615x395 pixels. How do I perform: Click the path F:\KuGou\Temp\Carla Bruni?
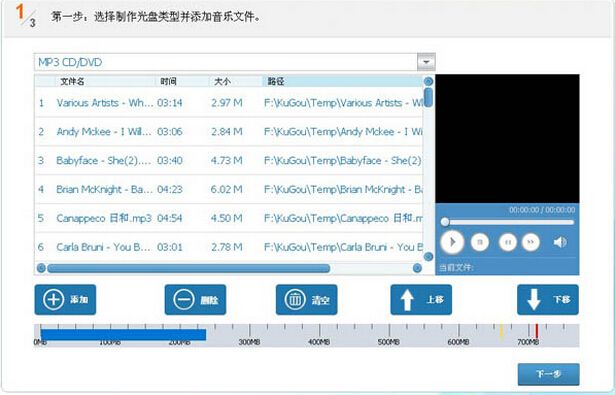pyautogui.click(x=343, y=247)
